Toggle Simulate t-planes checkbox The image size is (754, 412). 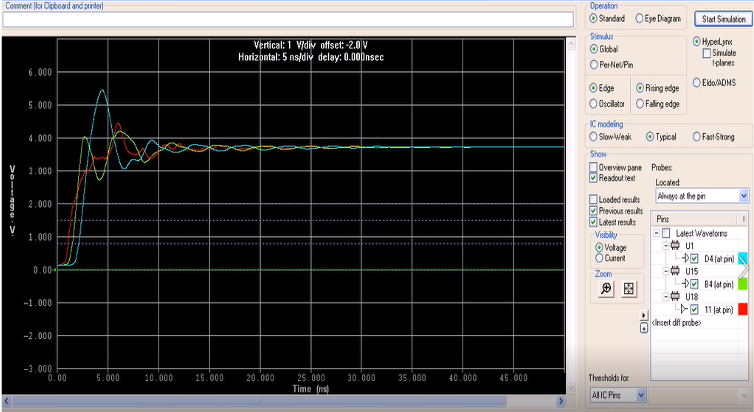pos(707,53)
